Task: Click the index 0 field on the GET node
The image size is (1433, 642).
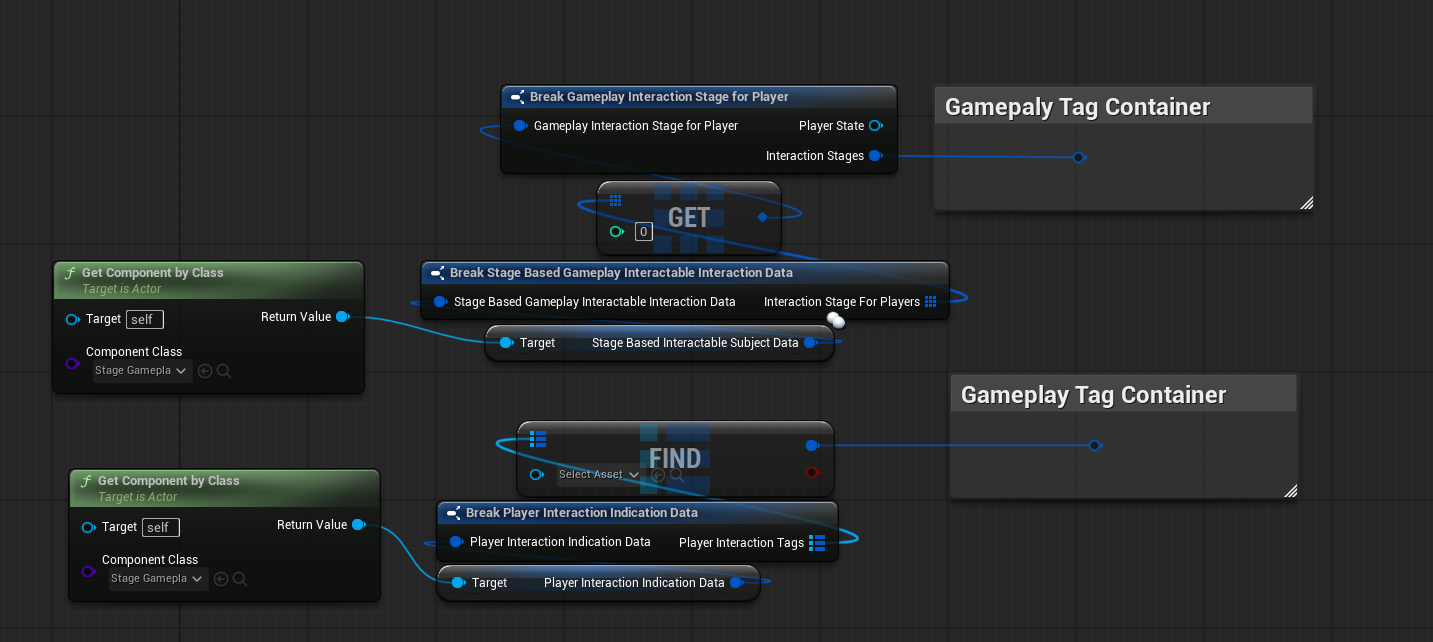Action: coord(643,231)
